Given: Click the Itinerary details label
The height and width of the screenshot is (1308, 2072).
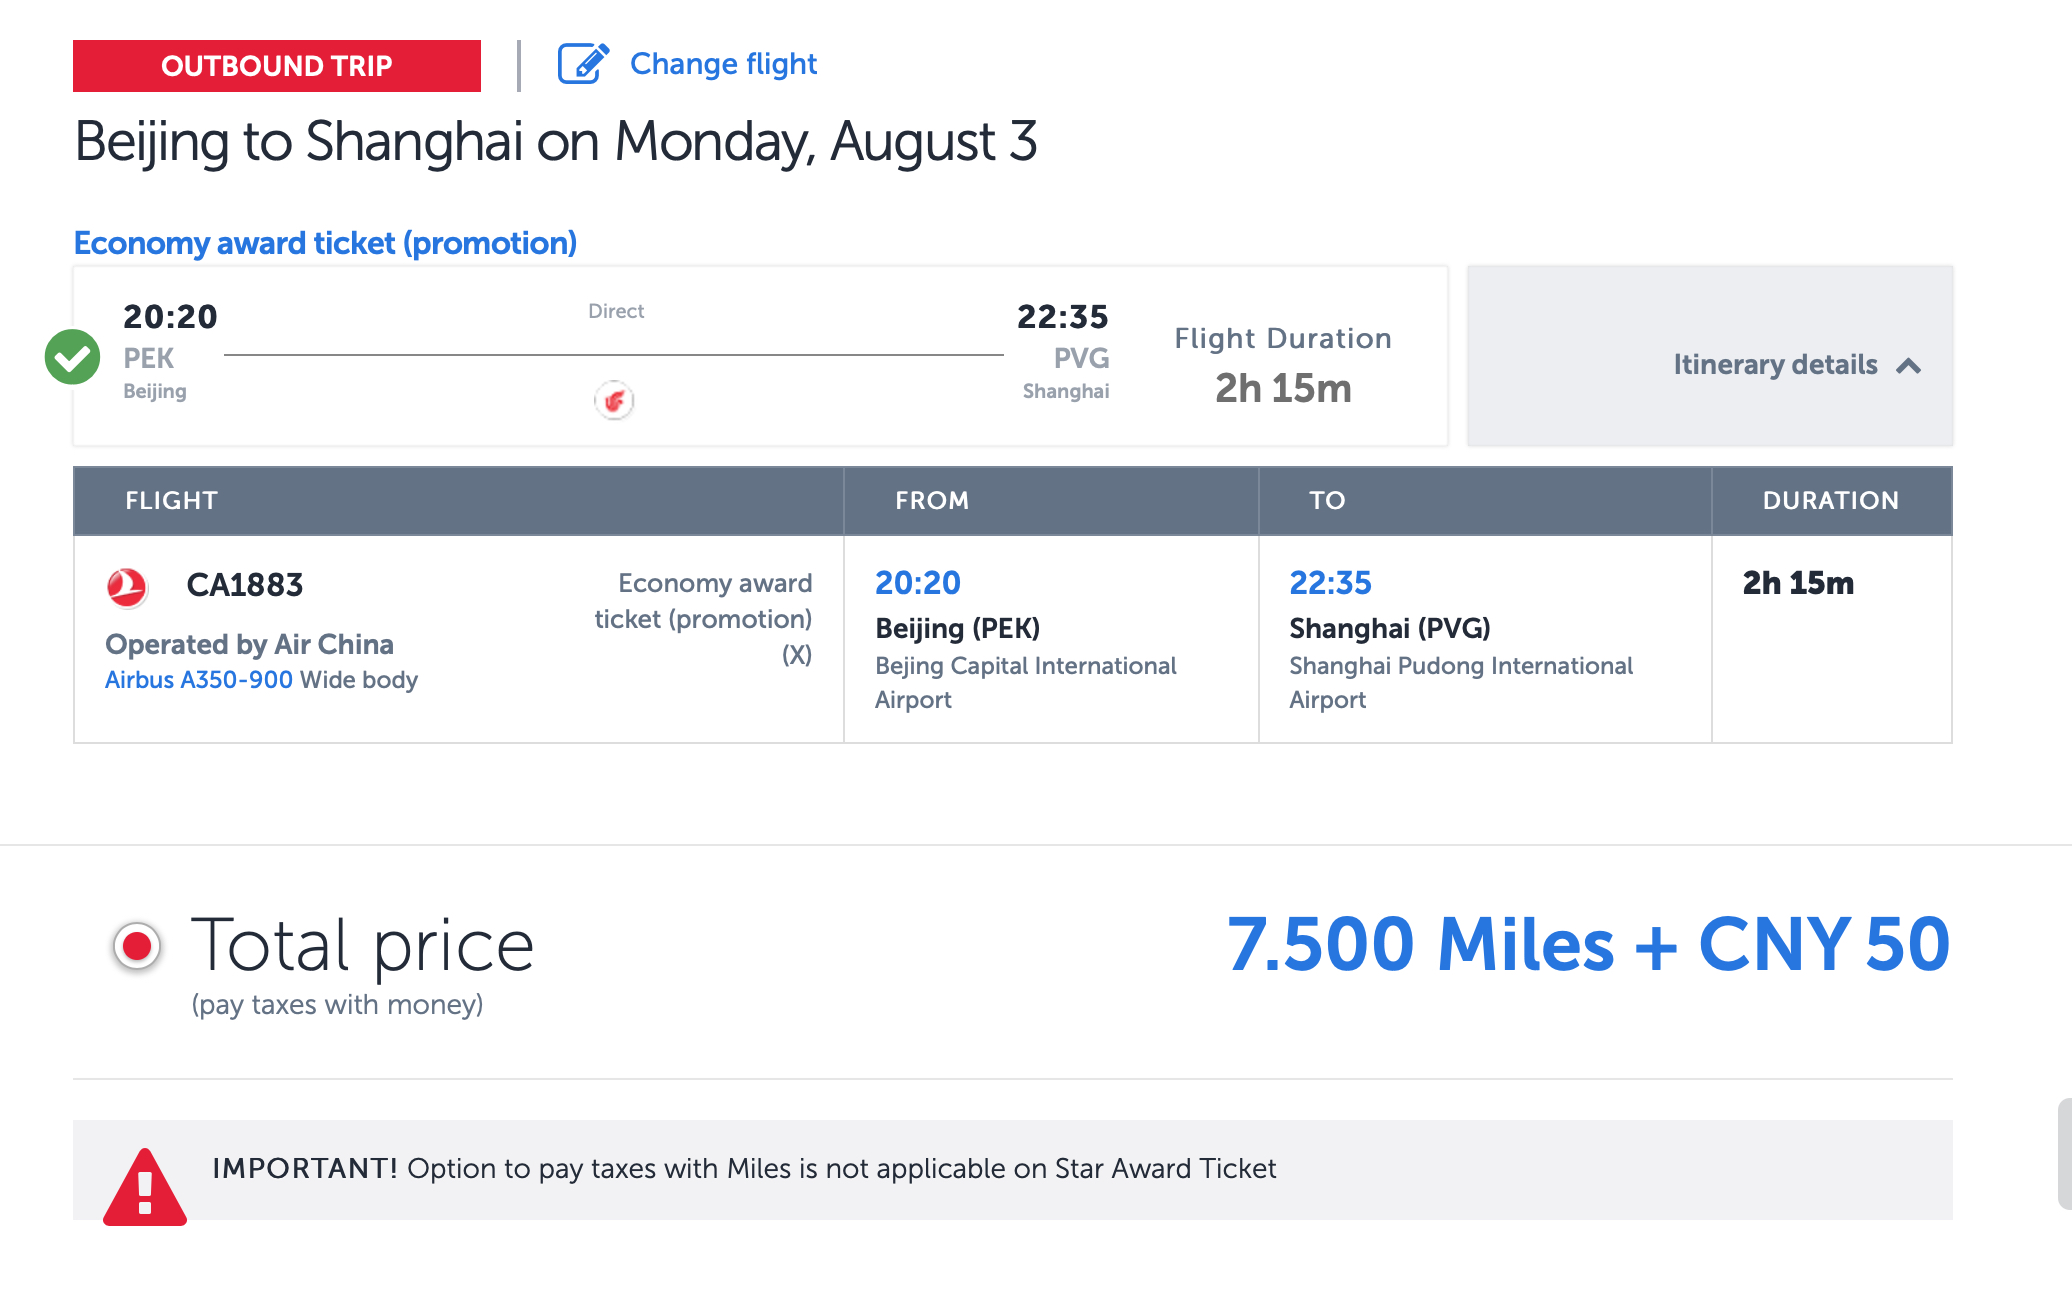Looking at the screenshot, I should tap(1775, 365).
